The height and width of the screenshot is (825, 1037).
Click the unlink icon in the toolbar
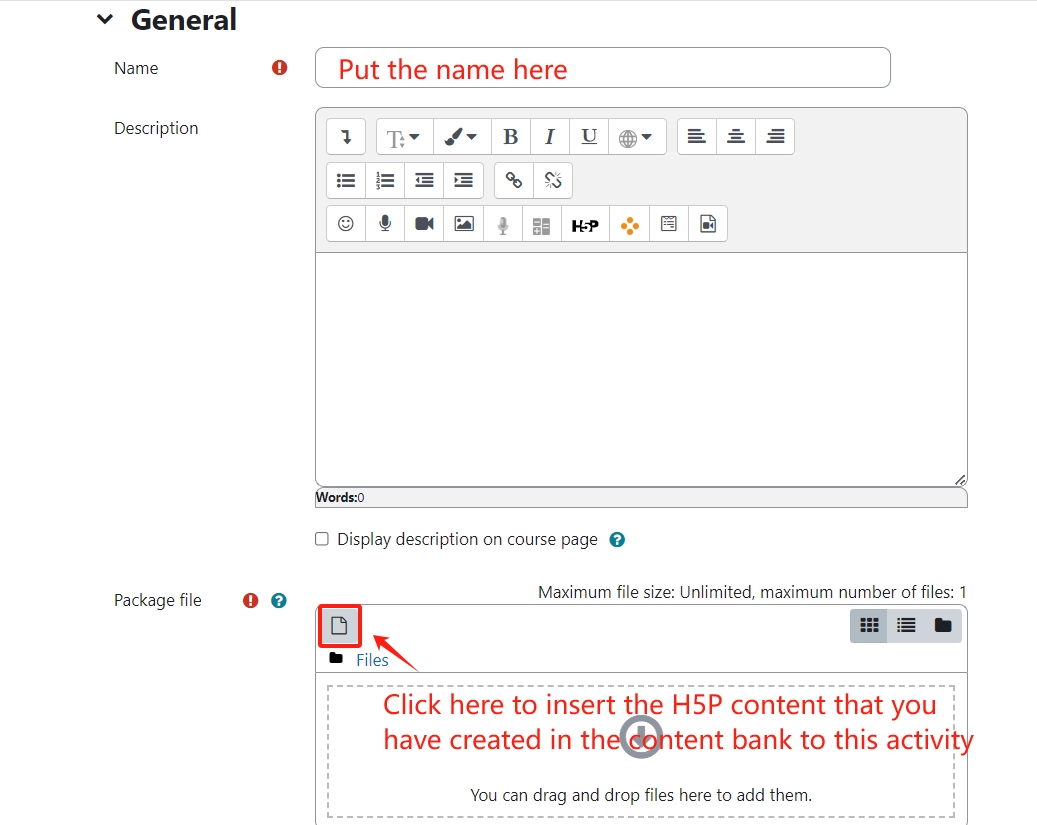click(553, 180)
